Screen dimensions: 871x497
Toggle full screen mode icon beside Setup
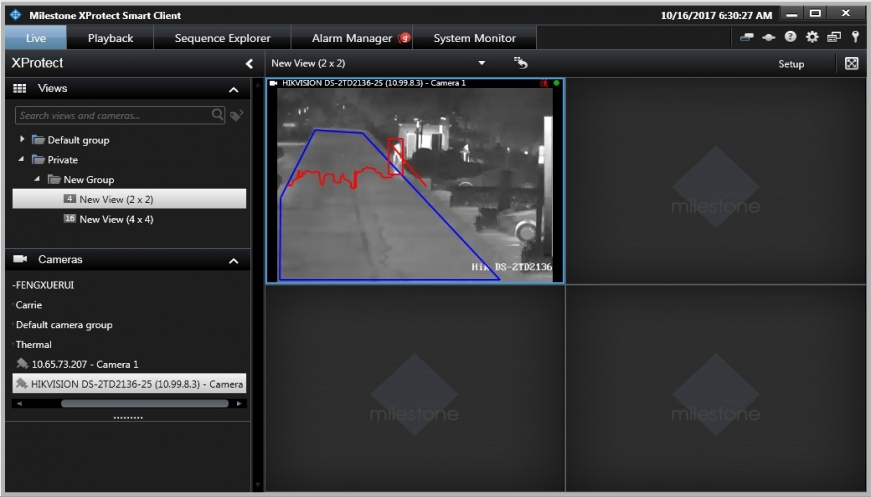tap(852, 64)
